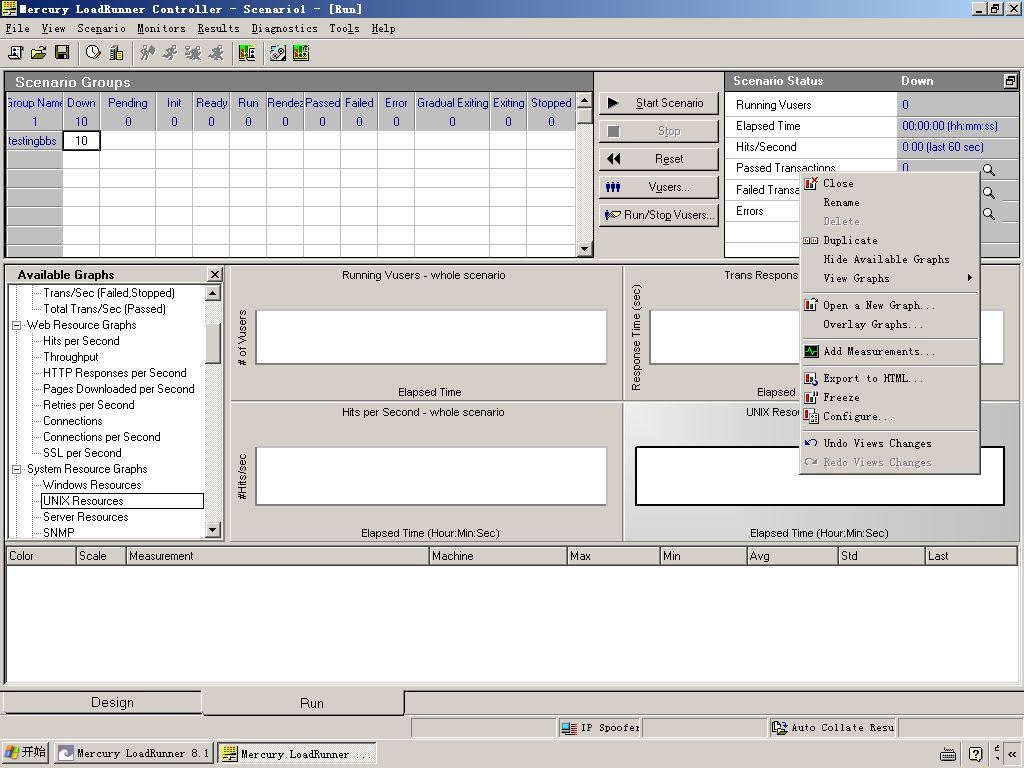Image resolution: width=1024 pixels, height=768 pixels.
Task: Click the Open Scenario folder icon
Action: [x=39, y=53]
